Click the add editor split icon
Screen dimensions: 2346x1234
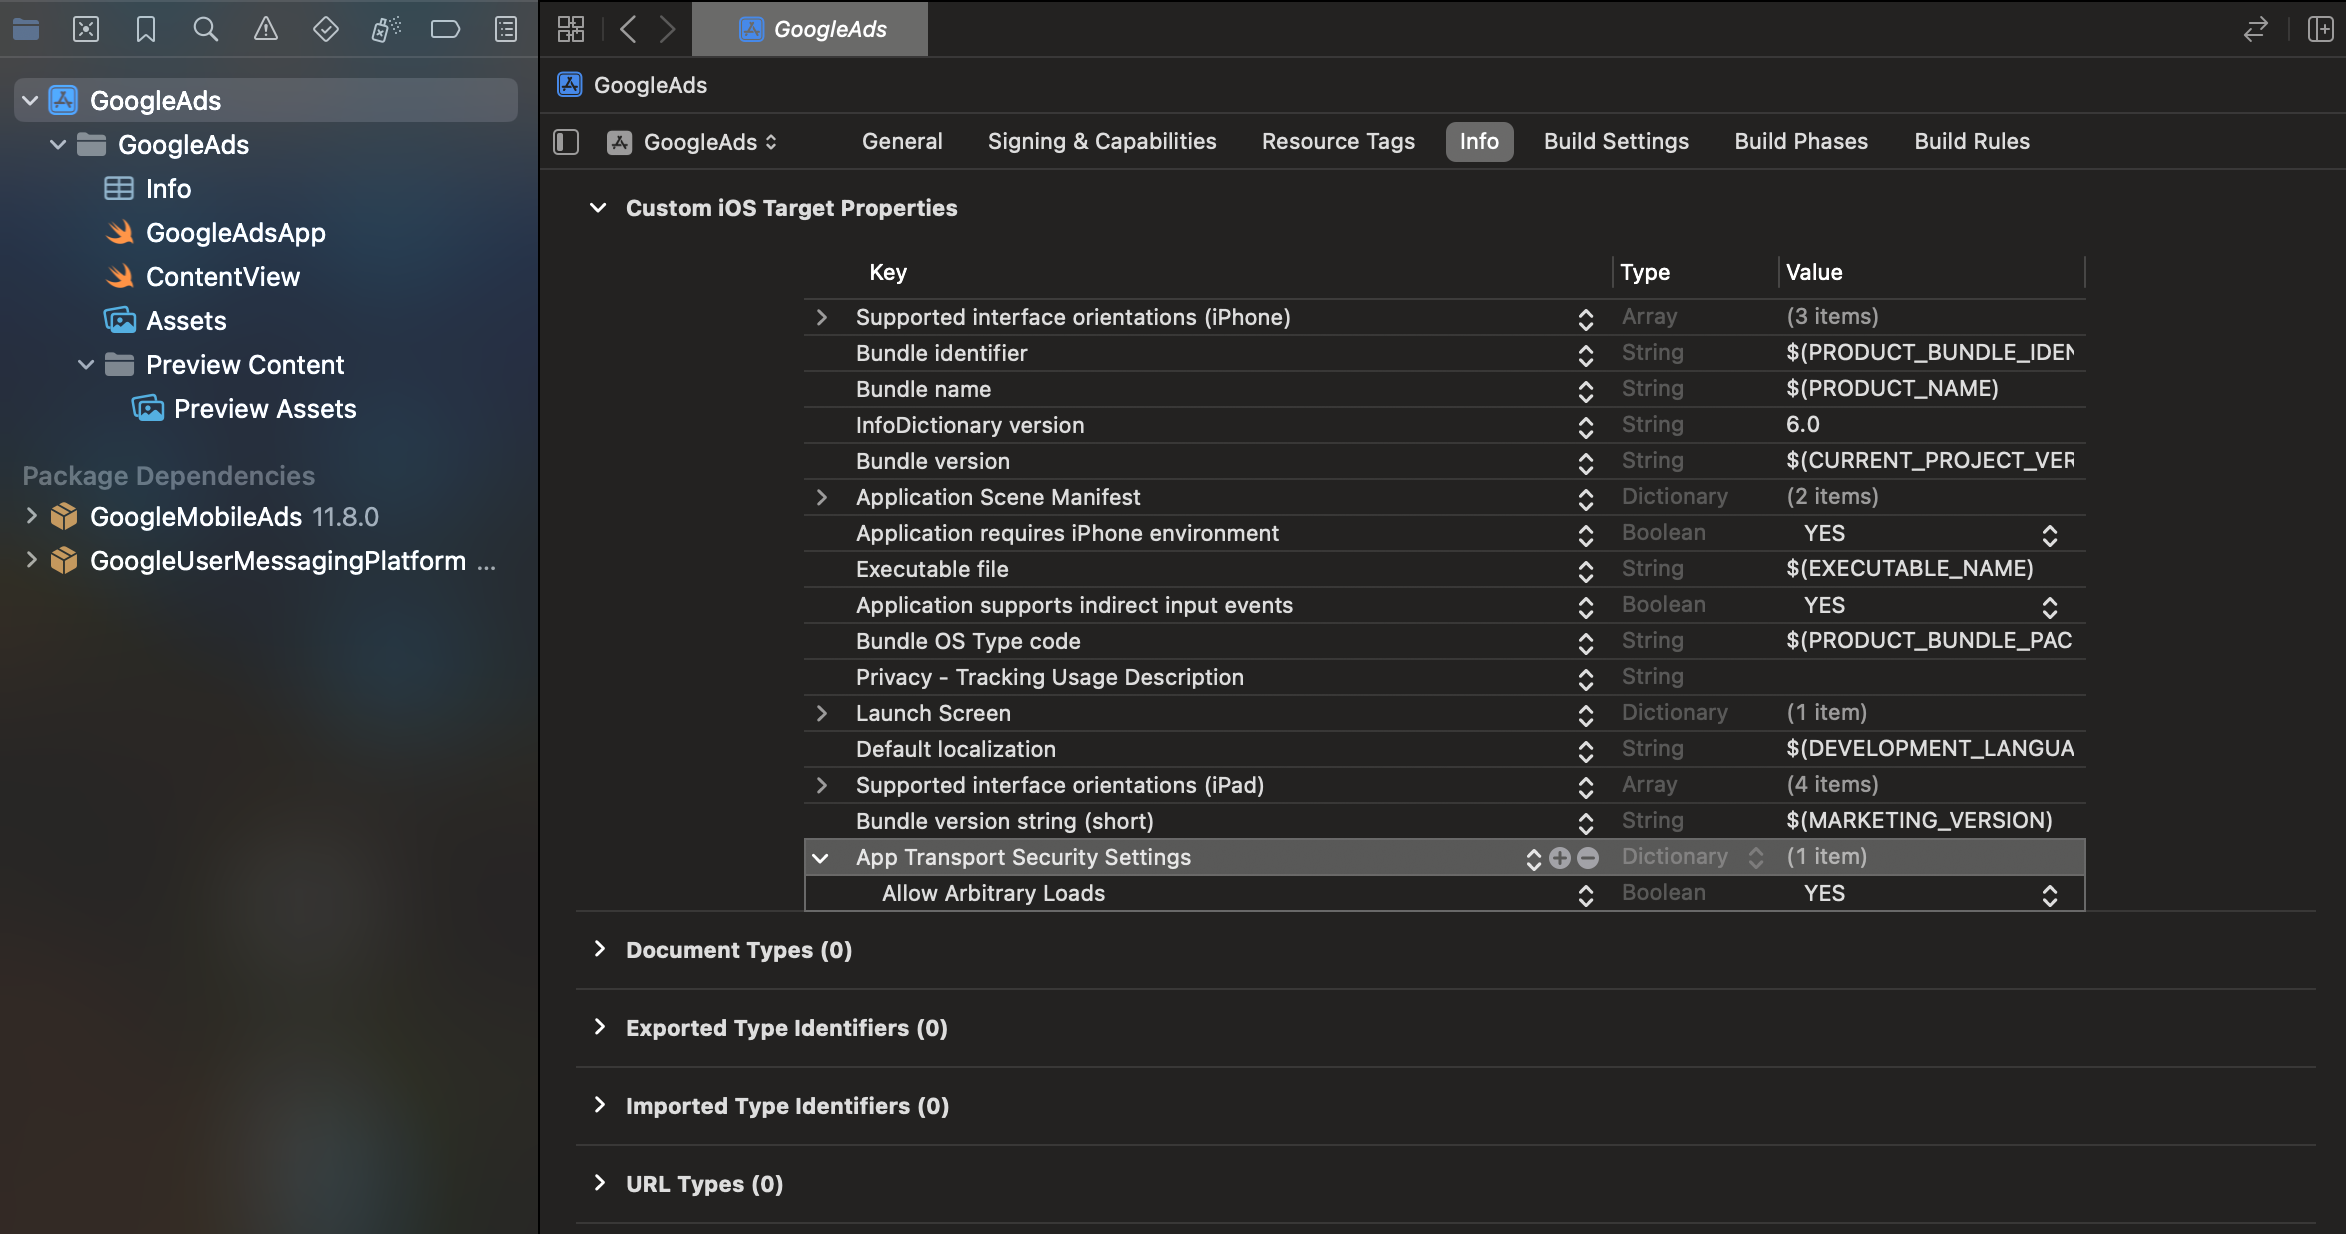coord(2320,29)
